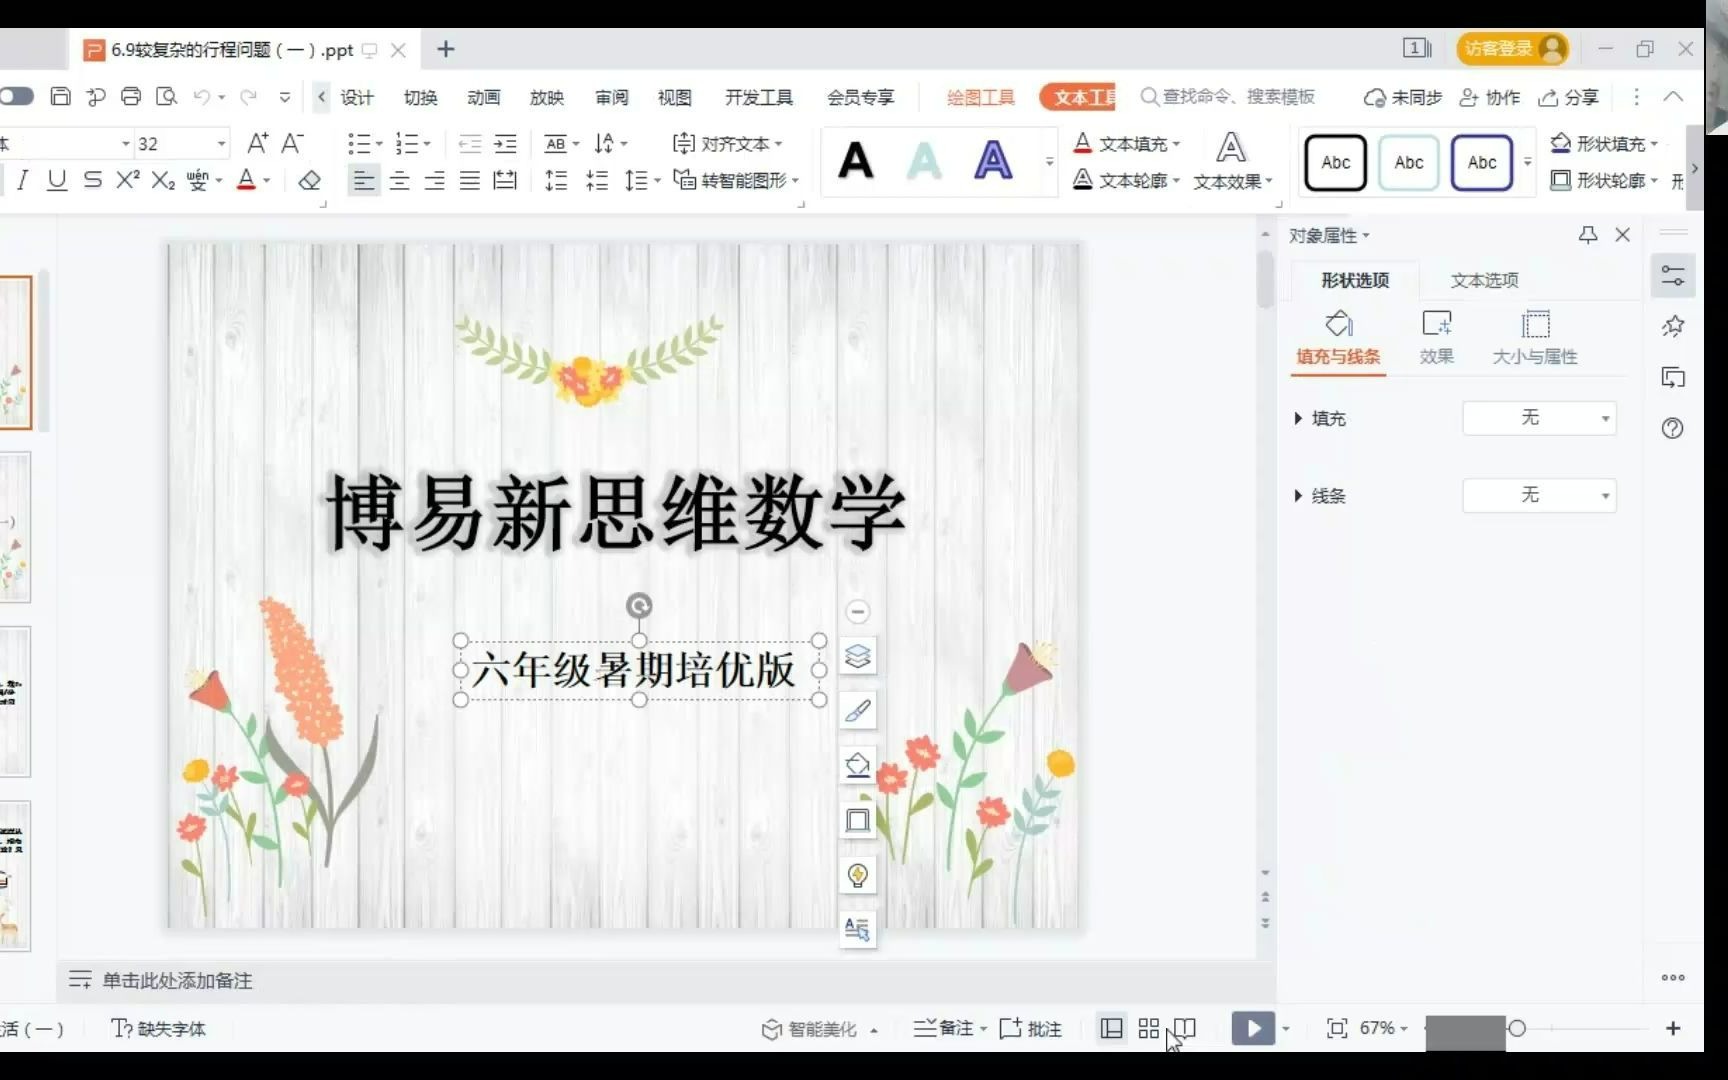1728x1080 pixels.
Task: Apply black outline Abc shape style
Action: pyautogui.click(x=1335, y=162)
